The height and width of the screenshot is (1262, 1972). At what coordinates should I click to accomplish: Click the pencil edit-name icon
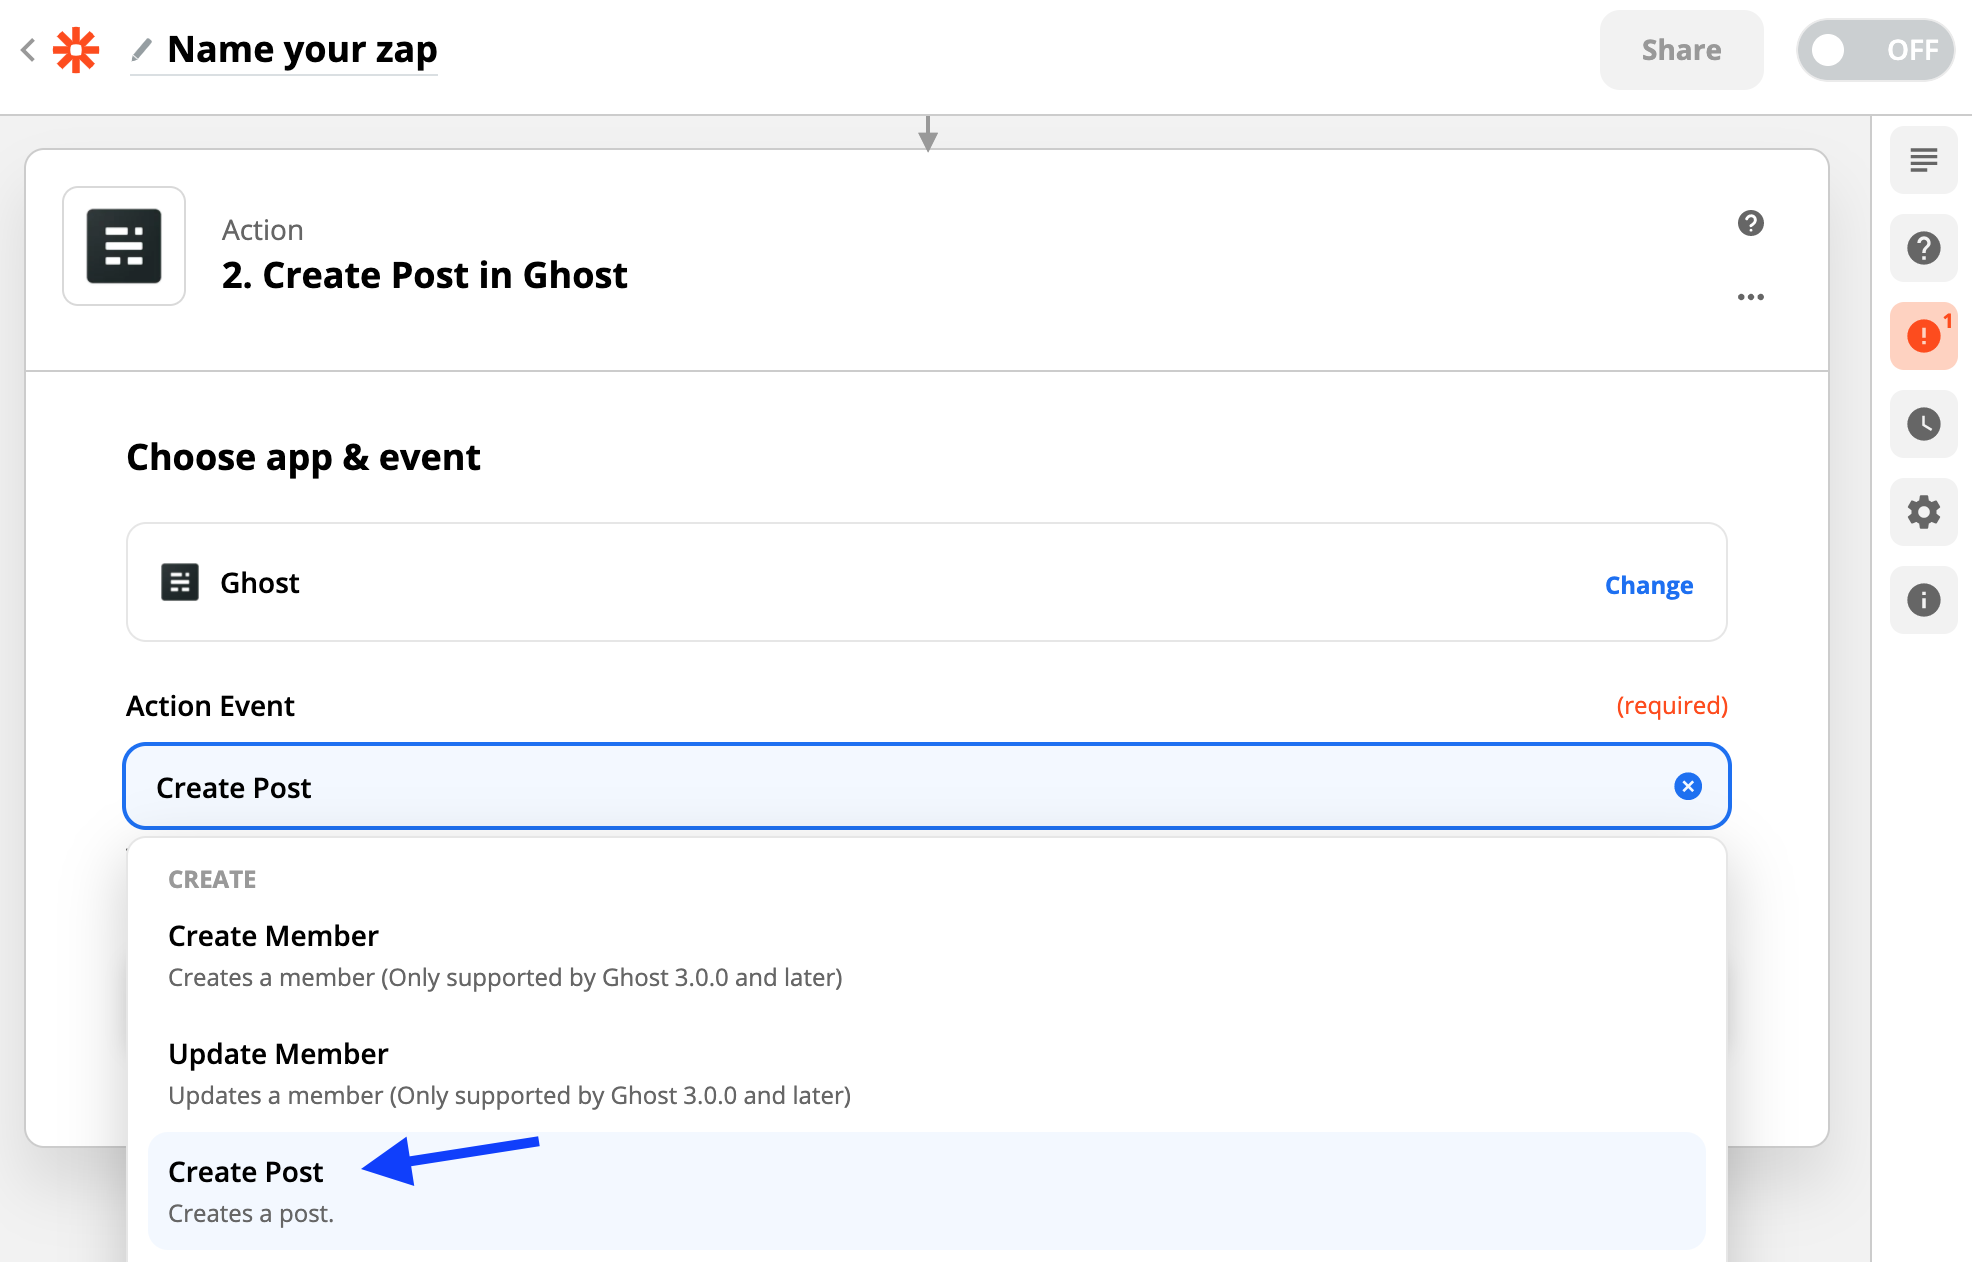click(x=142, y=49)
